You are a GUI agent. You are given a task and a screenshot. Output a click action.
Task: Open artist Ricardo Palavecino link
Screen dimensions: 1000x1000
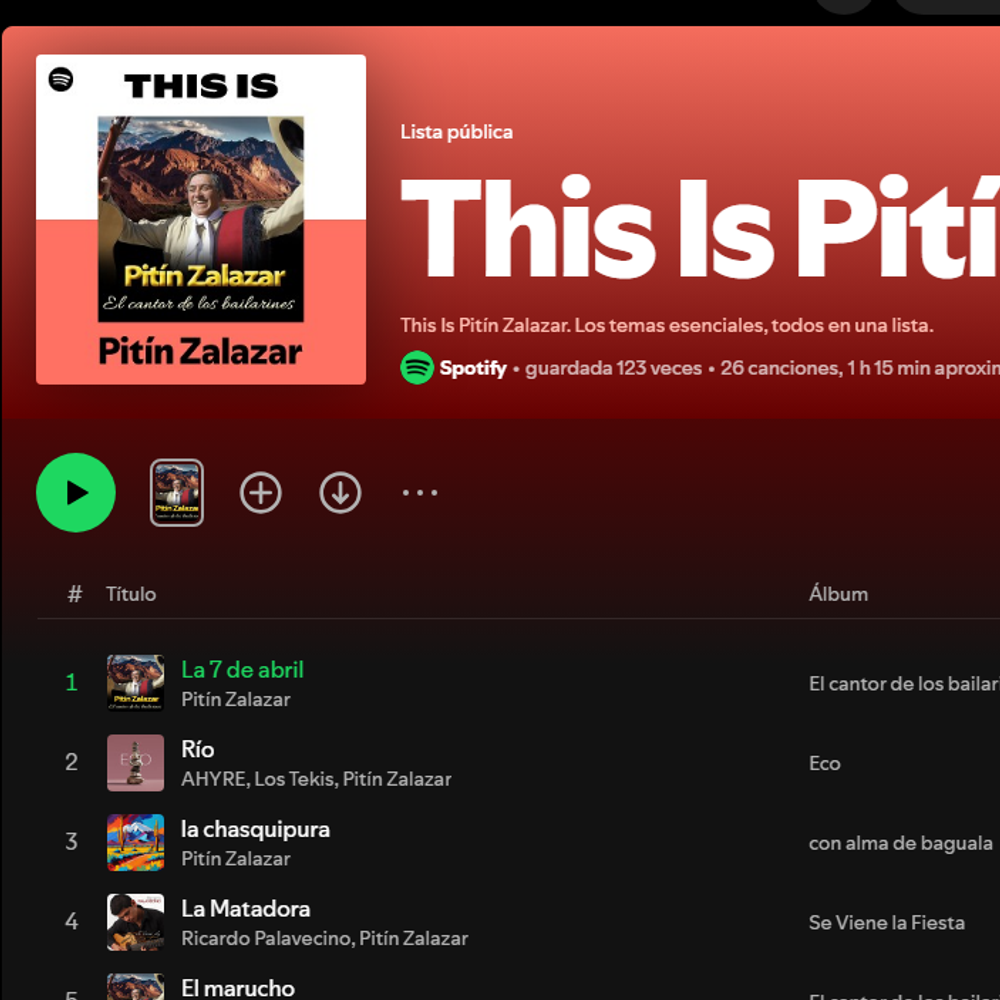point(266,938)
